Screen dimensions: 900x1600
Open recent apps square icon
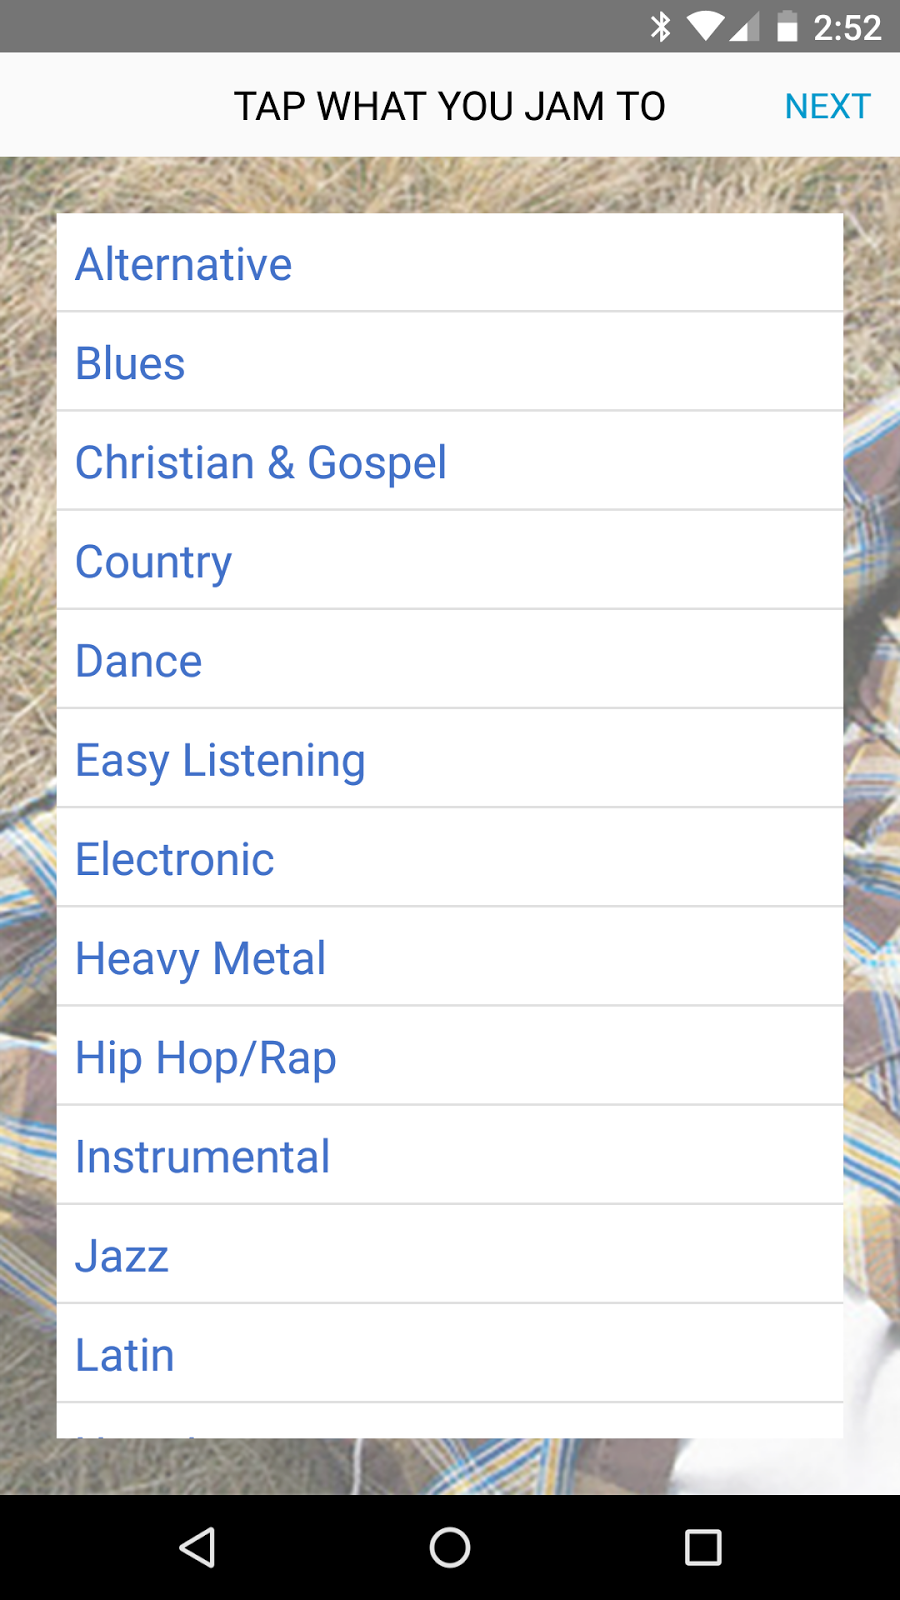click(702, 1547)
